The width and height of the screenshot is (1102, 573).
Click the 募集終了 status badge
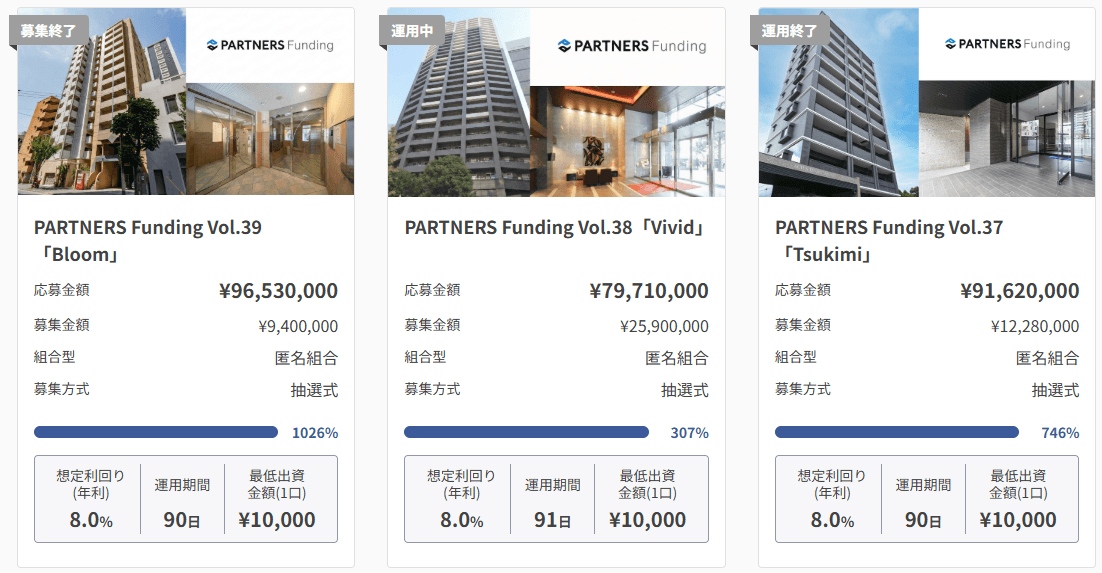click(46, 29)
